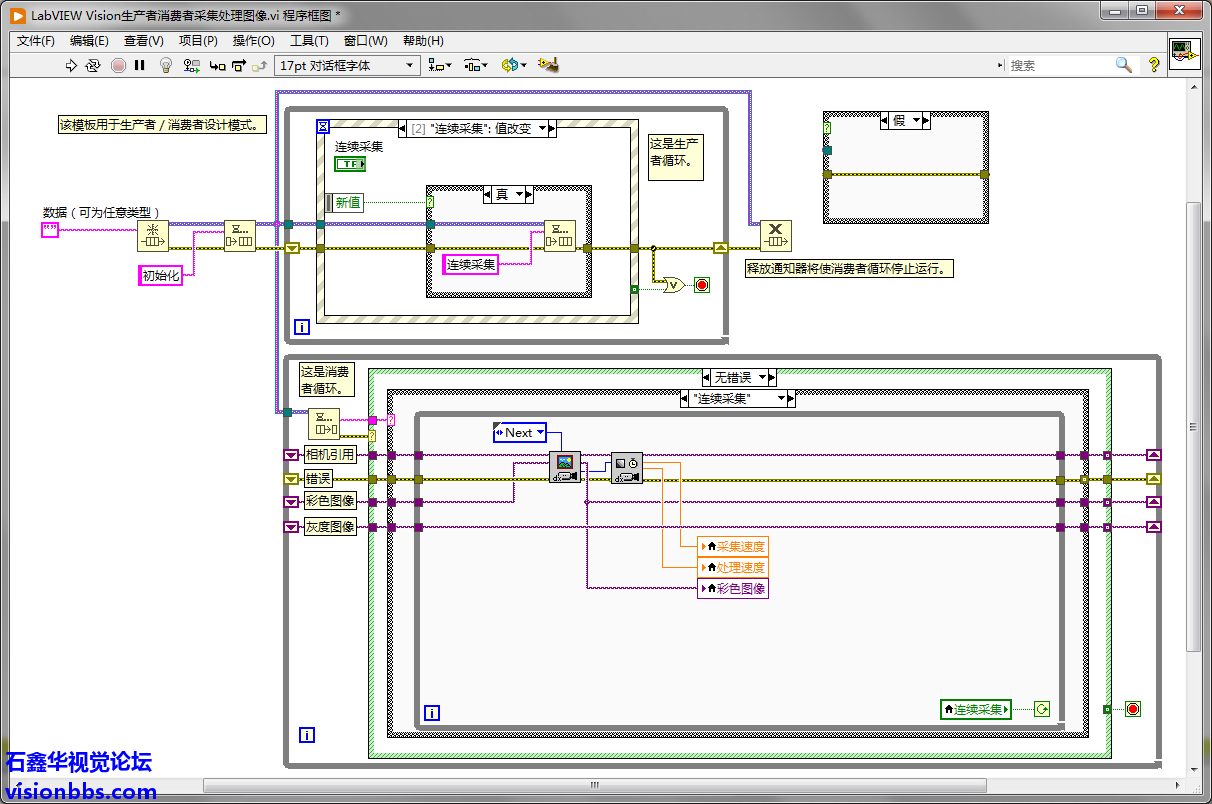Viewport: 1212px width, 804px height.
Task: Open the 工具(T) menu
Action: pos(309,41)
